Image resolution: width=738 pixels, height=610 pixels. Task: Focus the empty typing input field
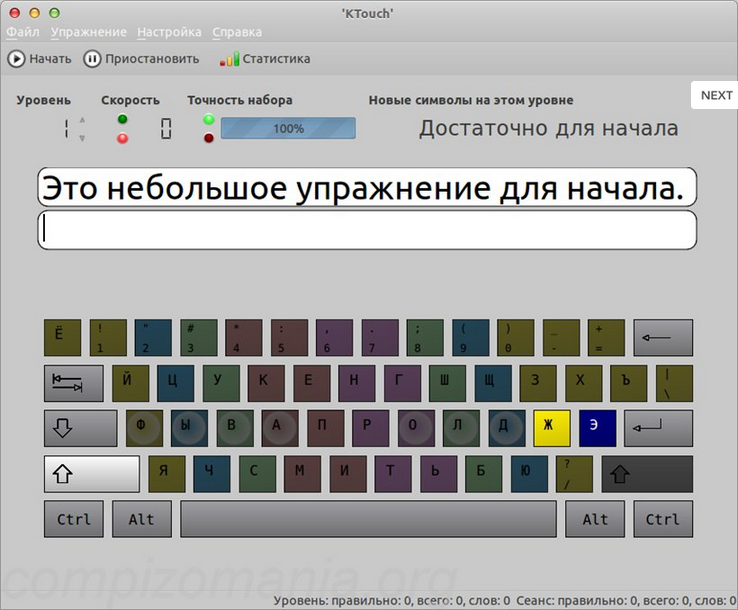coord(367,230)
